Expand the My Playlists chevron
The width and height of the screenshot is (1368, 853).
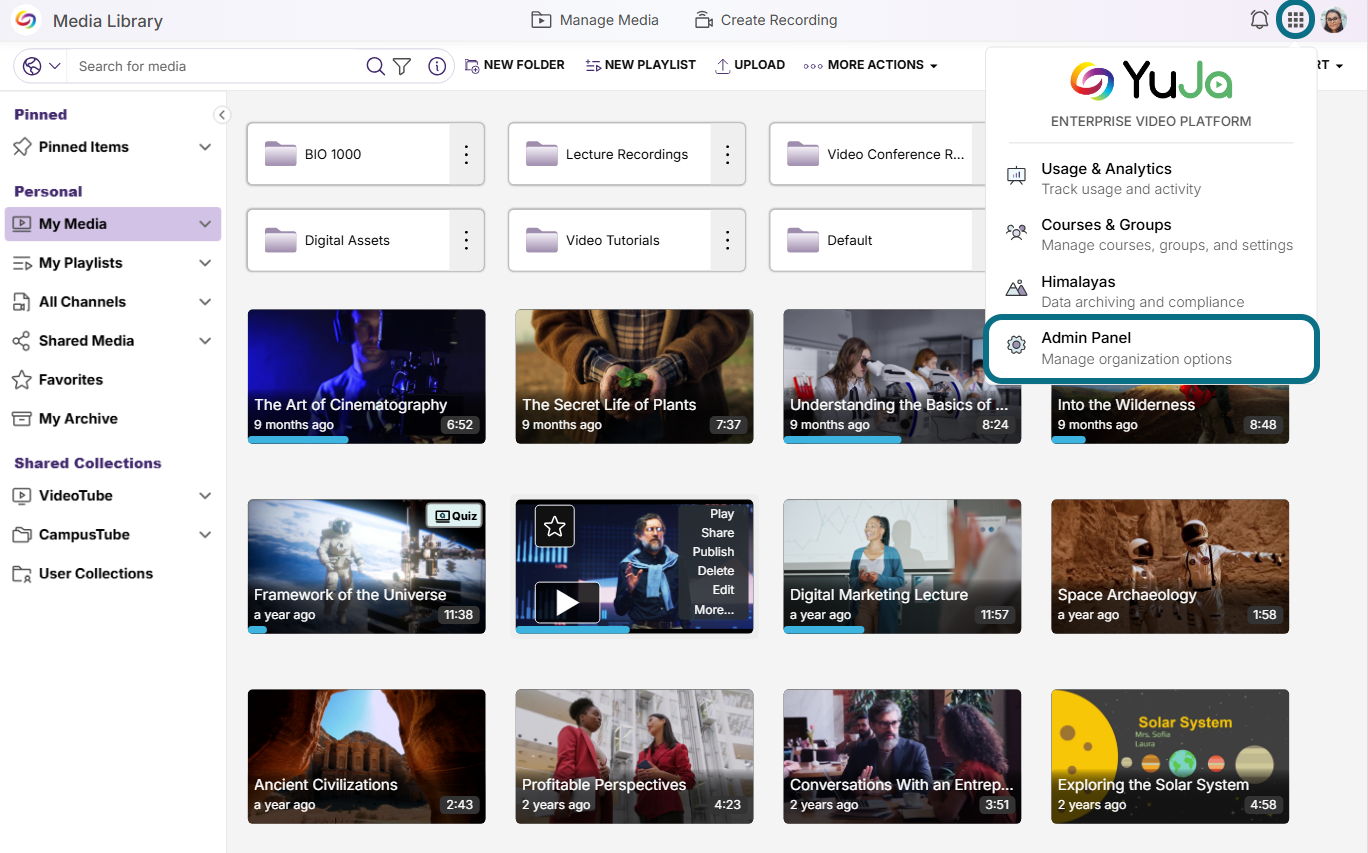tap(205, 263)
